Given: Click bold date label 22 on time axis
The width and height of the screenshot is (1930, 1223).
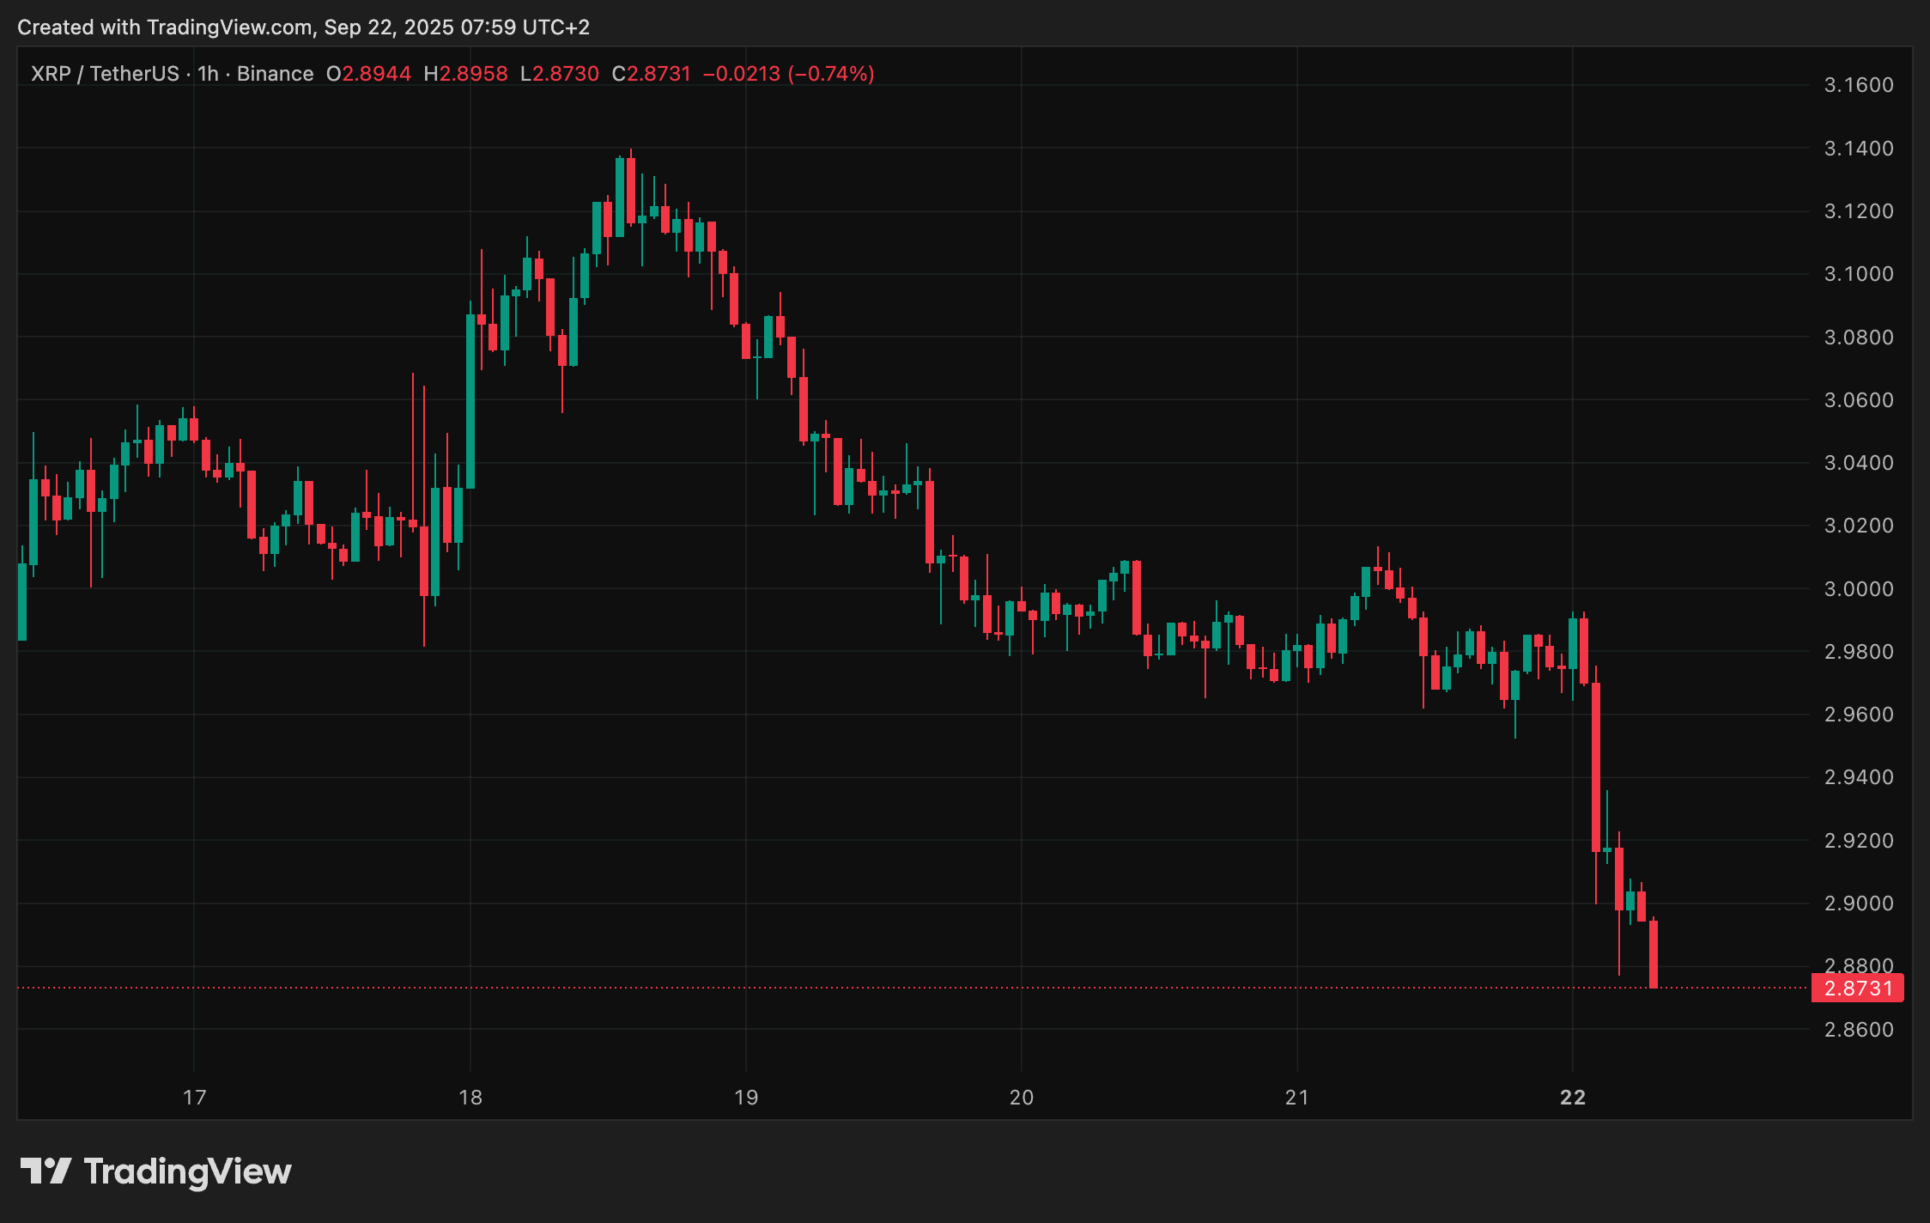Looking at the screenshot, I should point(1573,1097).
